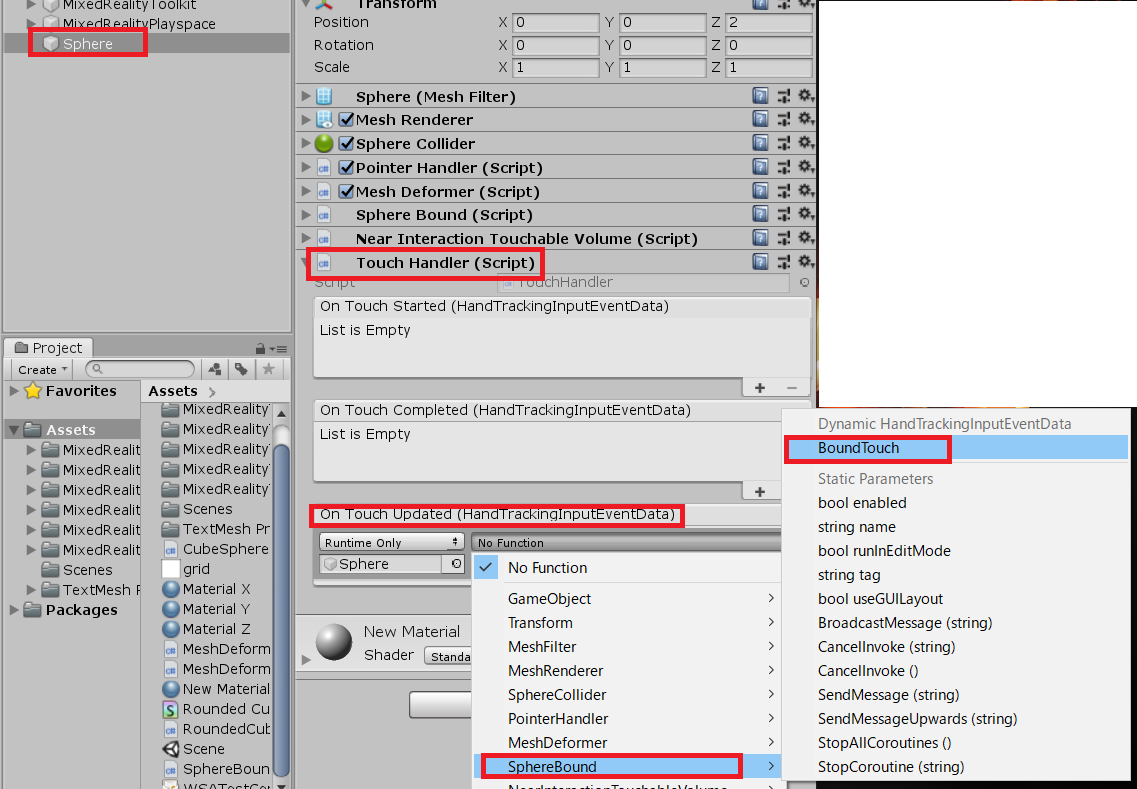Open the SphereBound submenu
Screen dimensions: 1137x789
(627, 767)
